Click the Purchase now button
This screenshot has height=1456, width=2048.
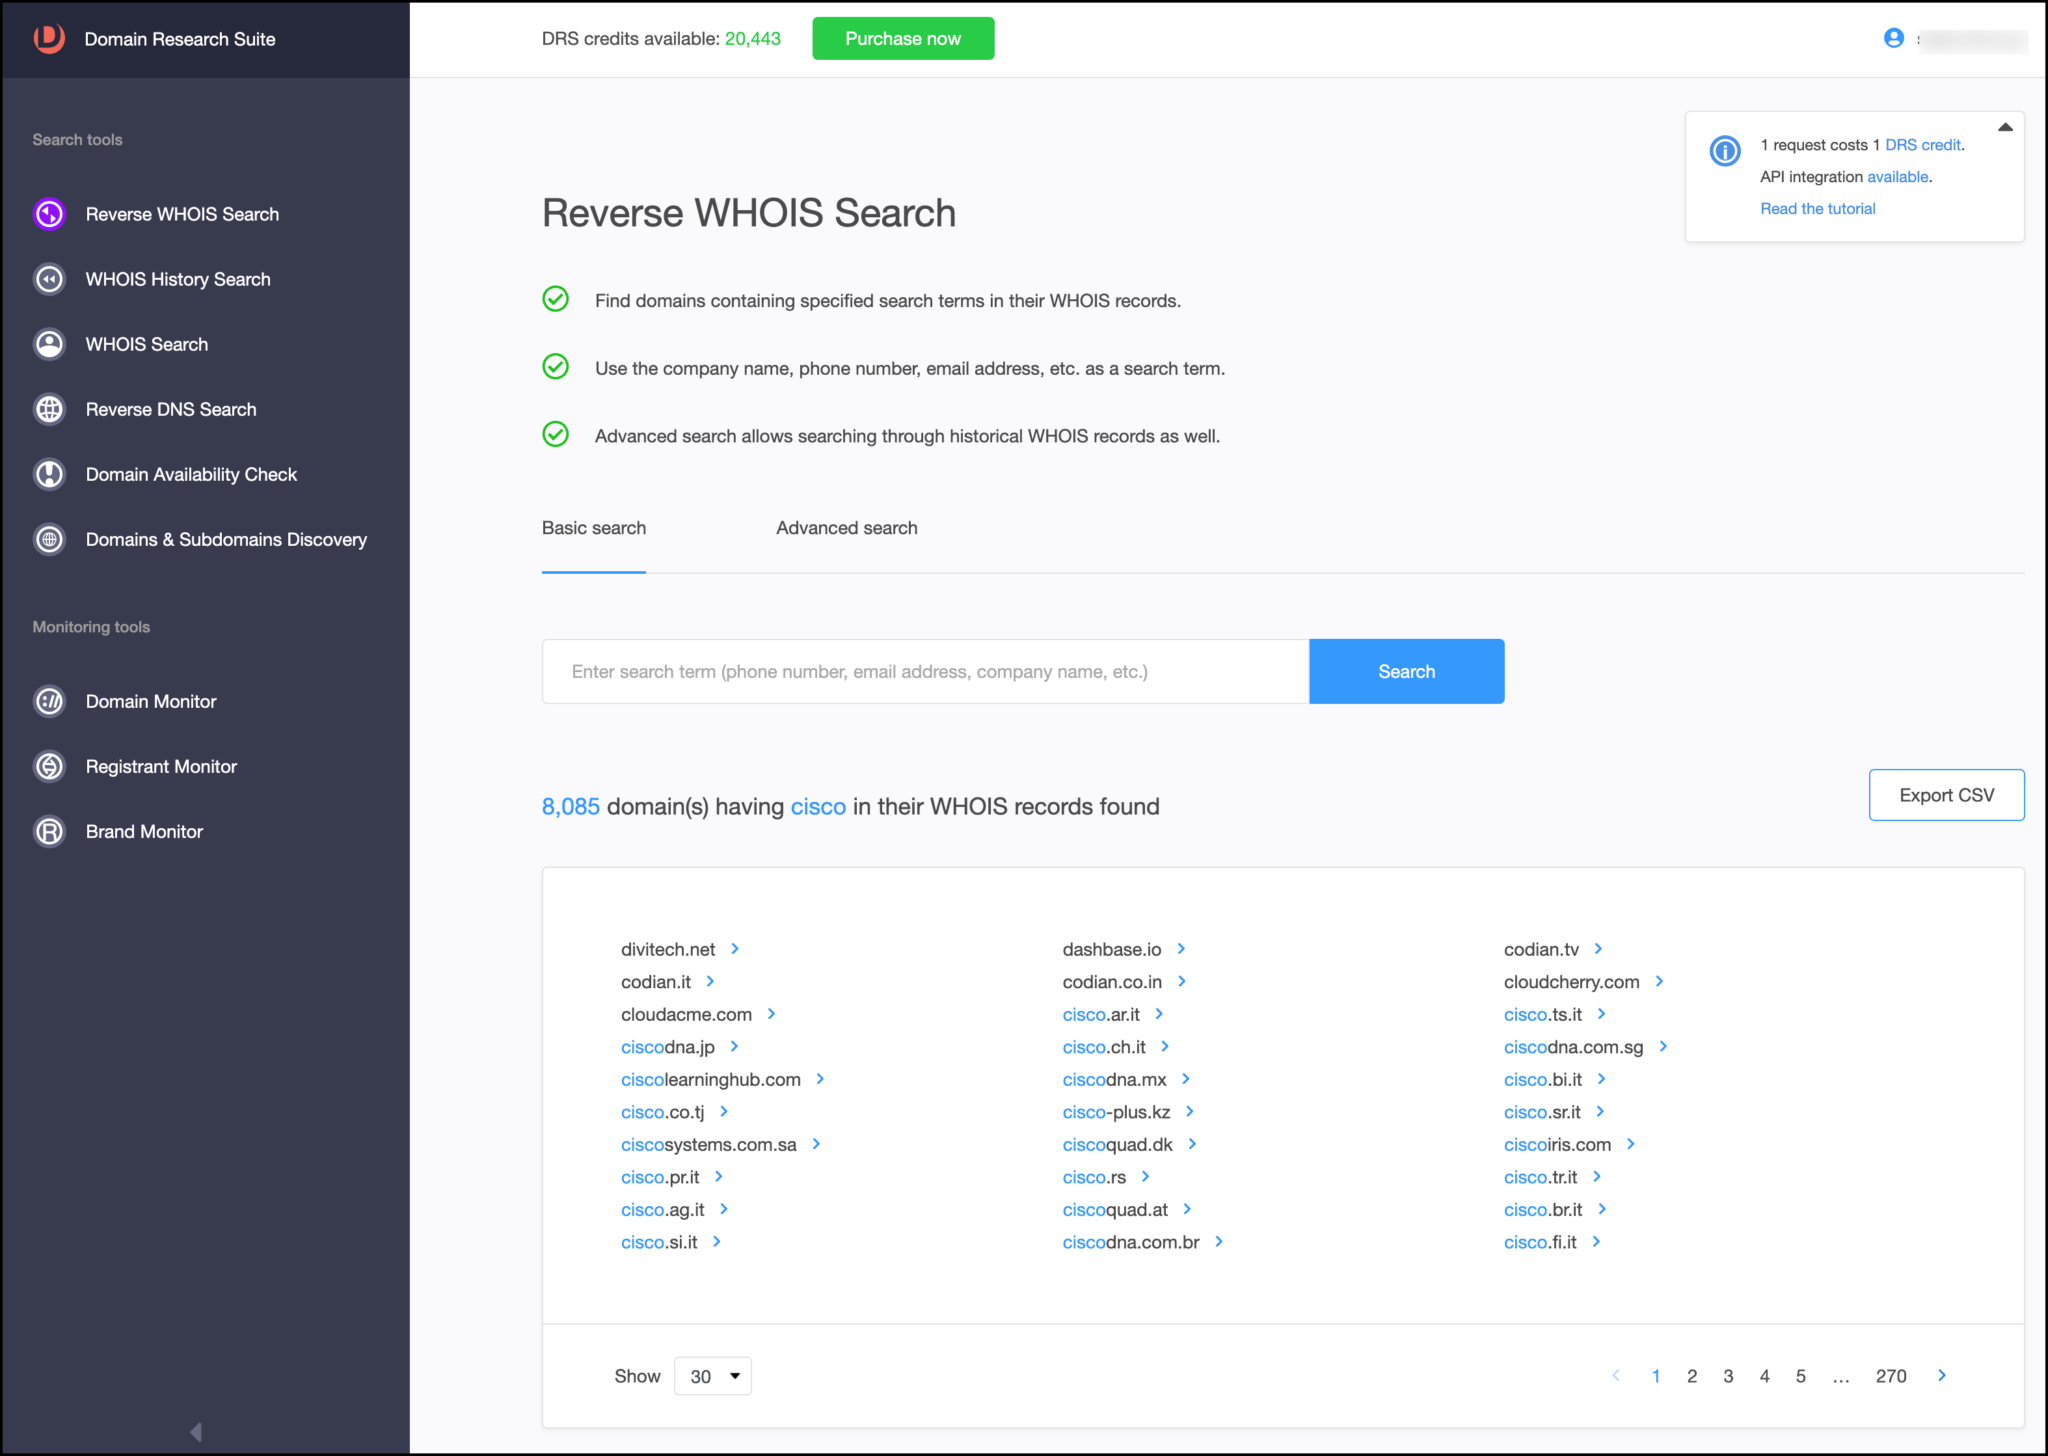[x=902, y=38]
